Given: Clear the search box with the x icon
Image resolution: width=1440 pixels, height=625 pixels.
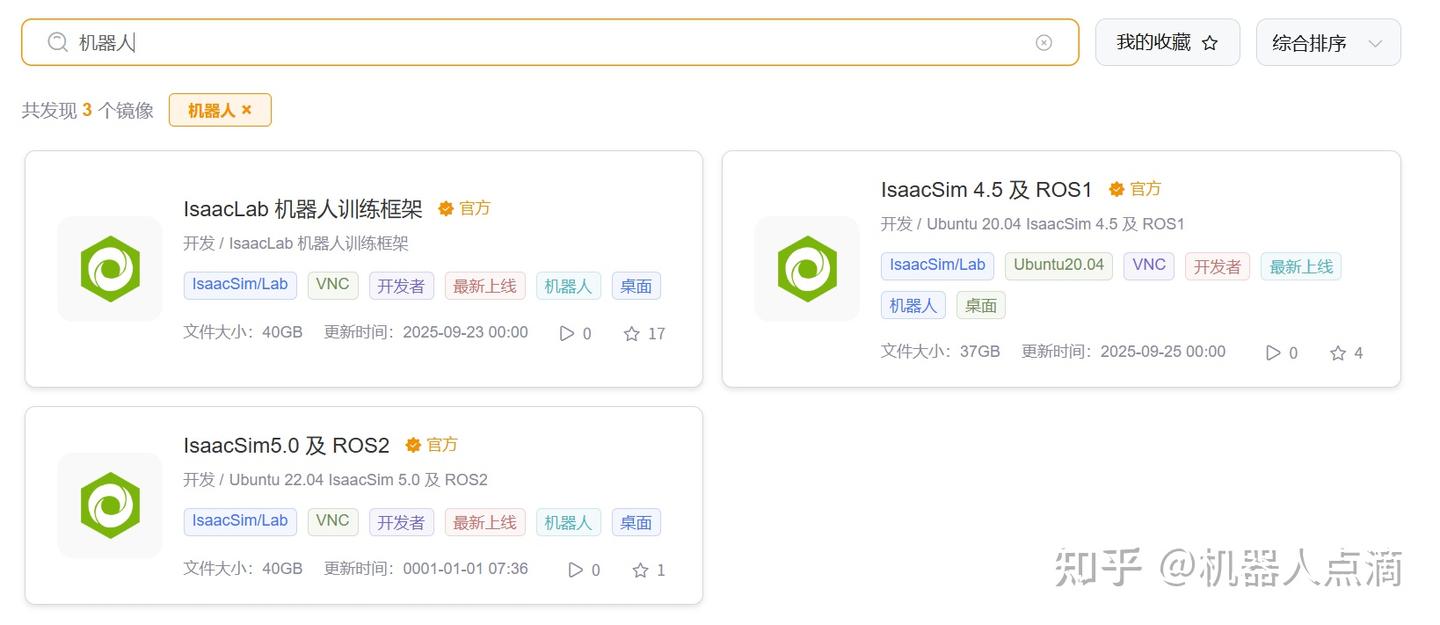Looking at the screenshot, I should (x=1044, y=42).
